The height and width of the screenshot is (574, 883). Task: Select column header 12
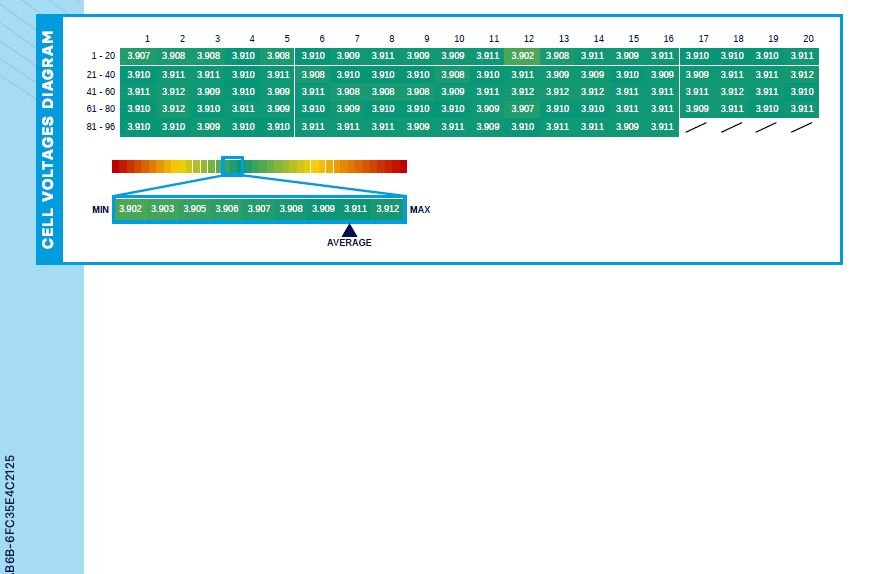point(529,39)
